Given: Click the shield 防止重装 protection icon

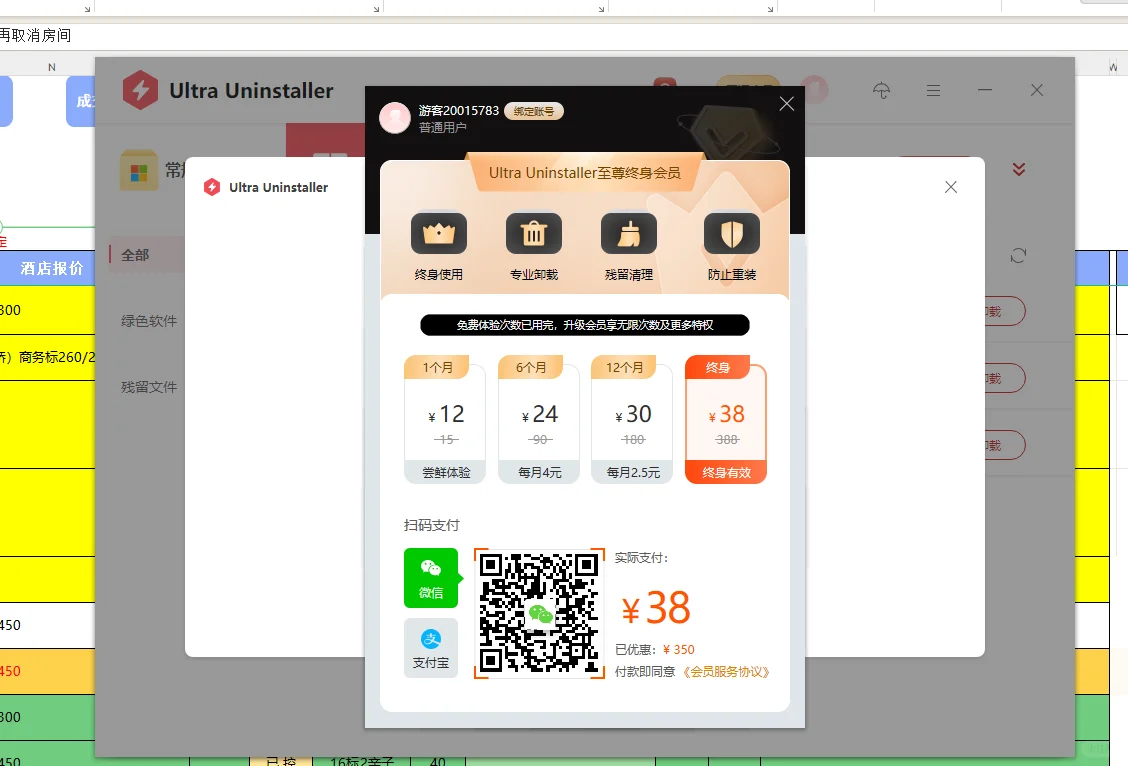Looking at the screenshot, I should [x=731, y=232].
